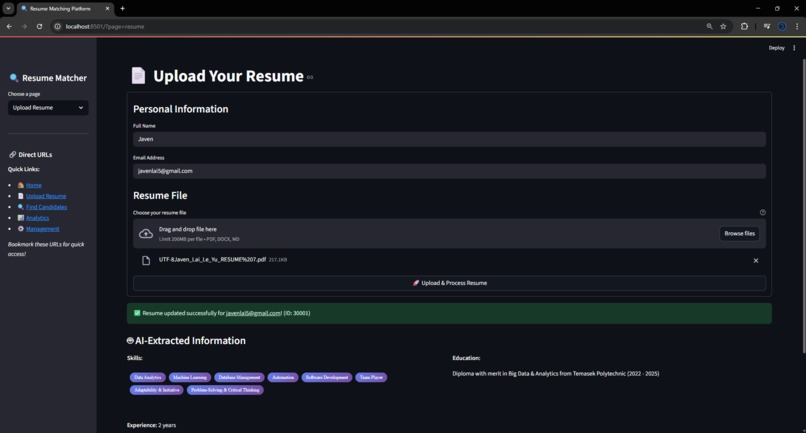Open the Find Candidates quick link
The width and height of the screenshot is (806, 433).
46,207
